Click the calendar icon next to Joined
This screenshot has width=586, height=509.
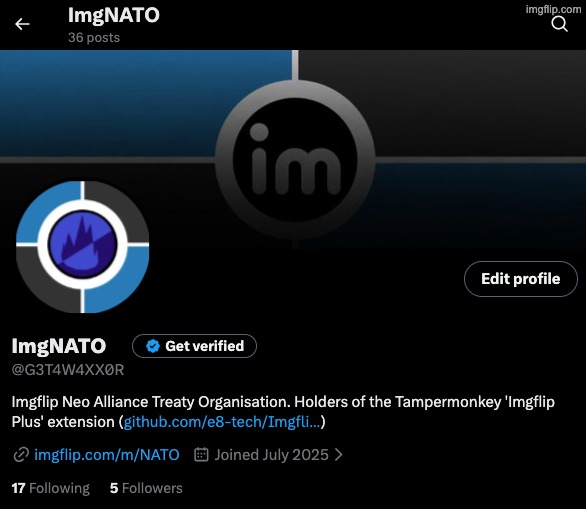tap(201, 454)
